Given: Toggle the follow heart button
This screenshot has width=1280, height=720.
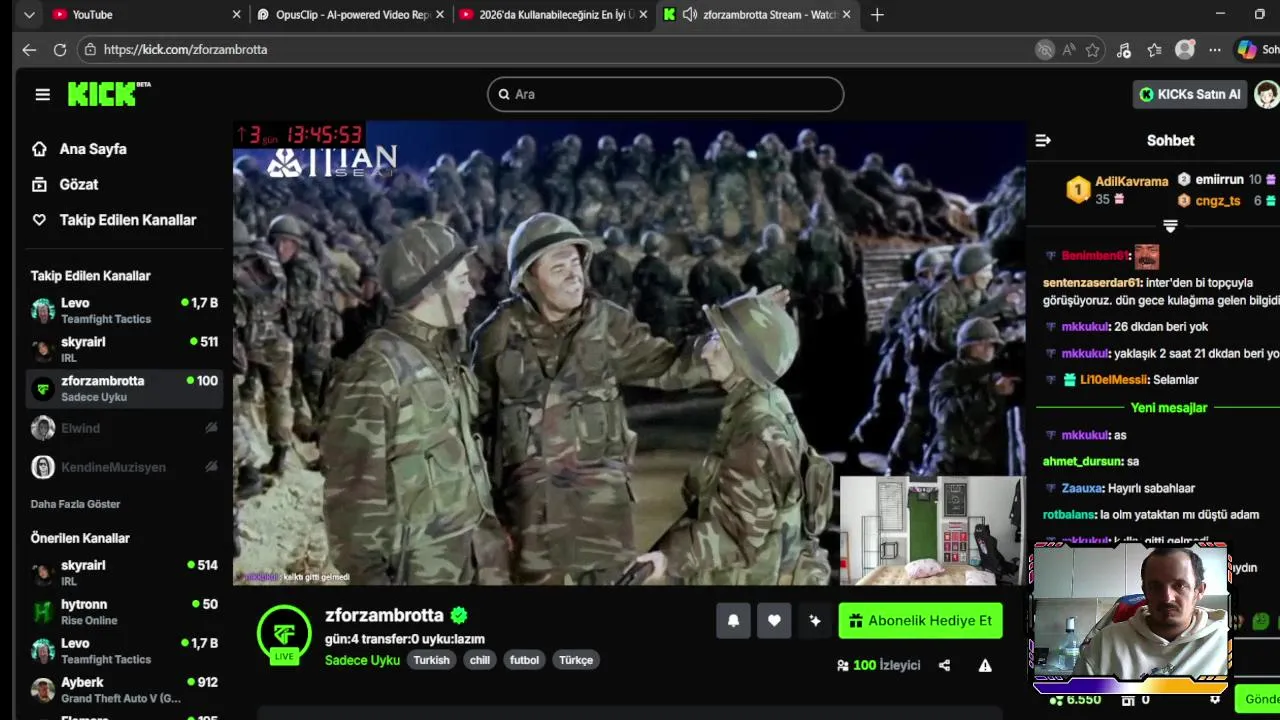Looking at the screenshot, I should [x=774, y=620].
